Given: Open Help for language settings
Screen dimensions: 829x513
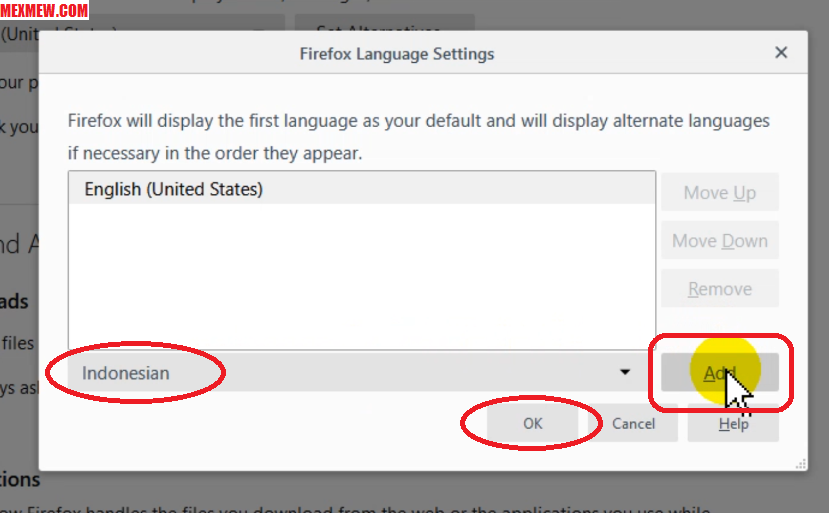Looking at the screenshot, I should click(x=733, y=424).
